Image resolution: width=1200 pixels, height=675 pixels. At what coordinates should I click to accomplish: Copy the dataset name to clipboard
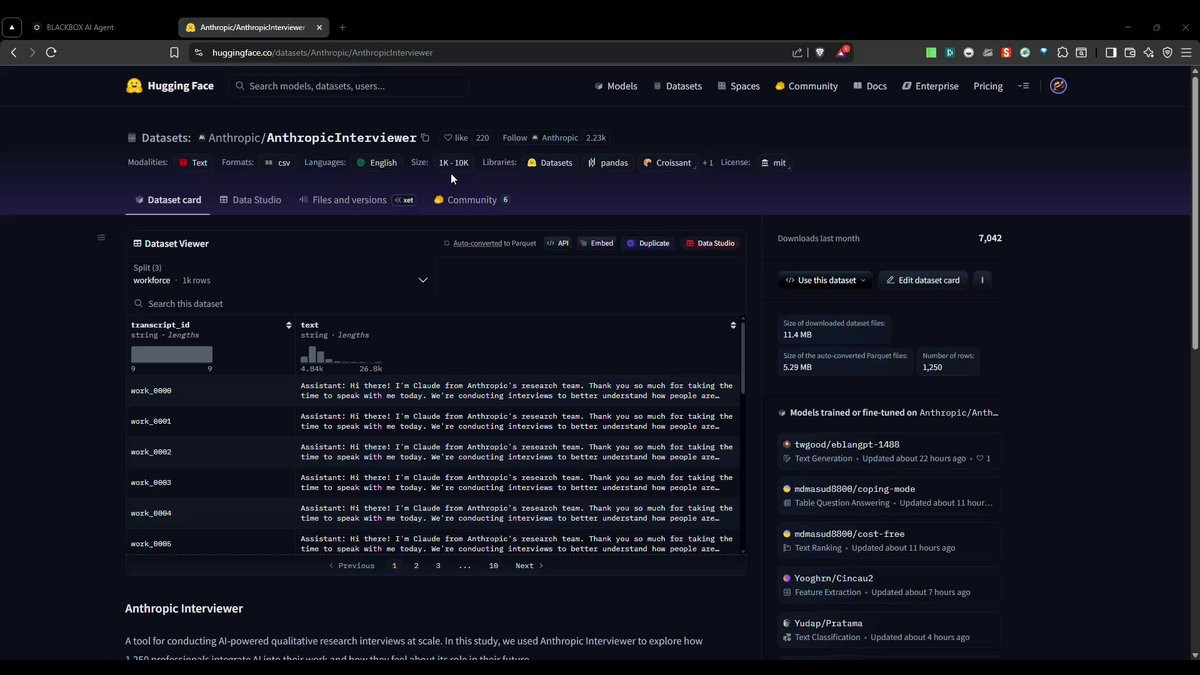(425, 138)
